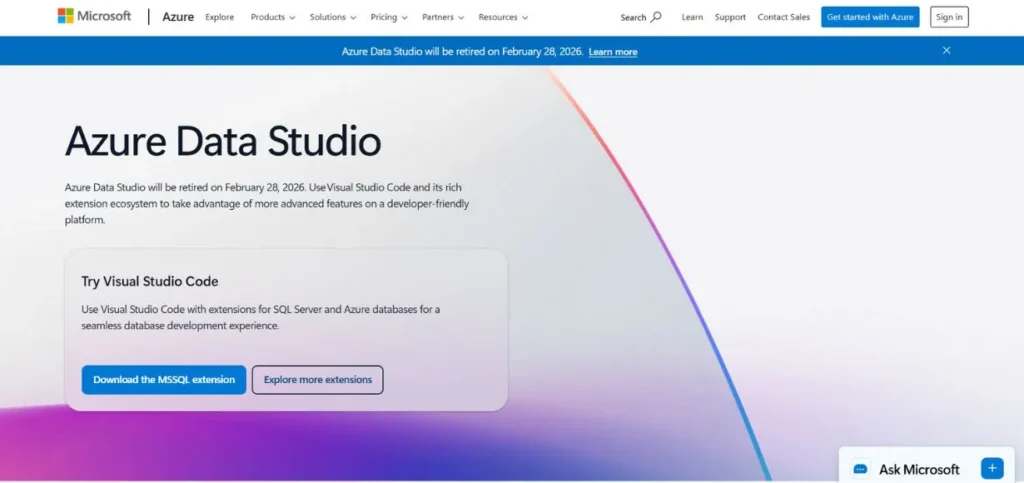Image resolution: width=1024 pixels, height=483 pixels.
Task: Expand the Solutions dropdown menu
Action: 332,17
